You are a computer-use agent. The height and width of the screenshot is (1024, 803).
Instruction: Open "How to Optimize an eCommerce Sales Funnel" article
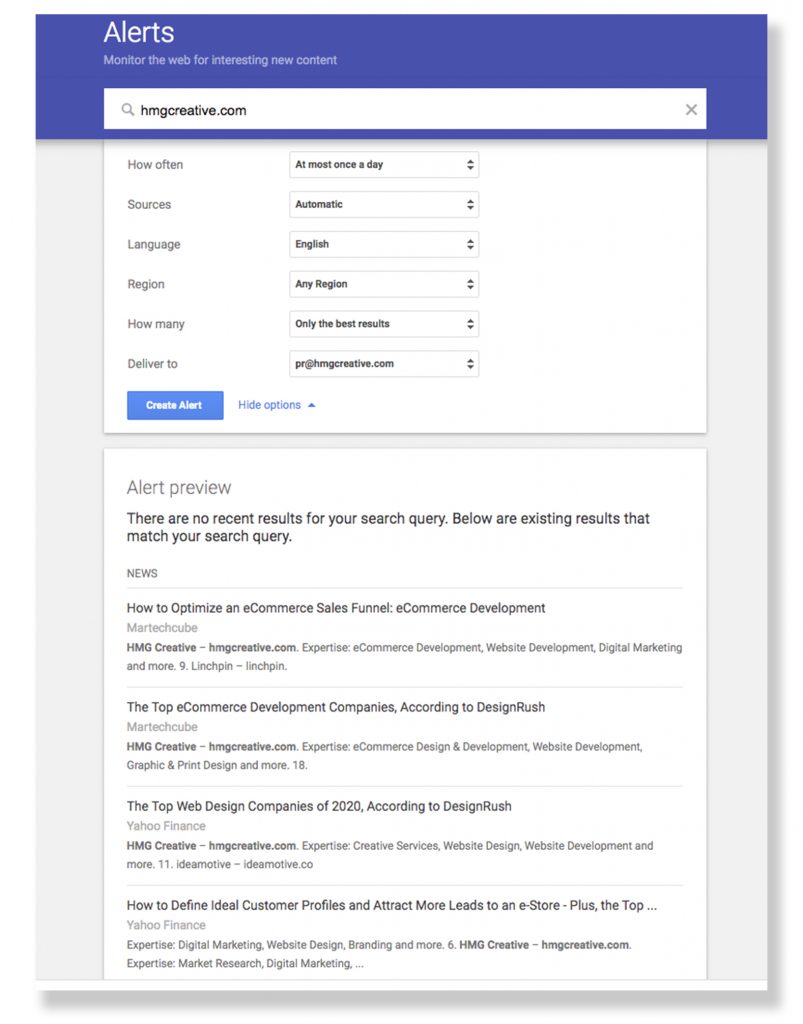click(336, 608)
